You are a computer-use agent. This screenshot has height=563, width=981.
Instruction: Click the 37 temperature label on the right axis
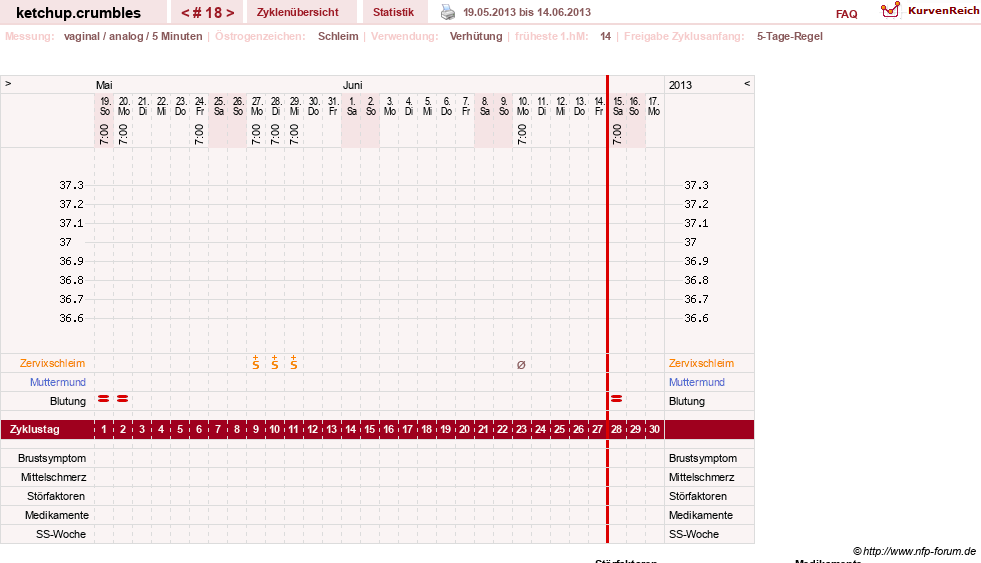coord(690,242)
